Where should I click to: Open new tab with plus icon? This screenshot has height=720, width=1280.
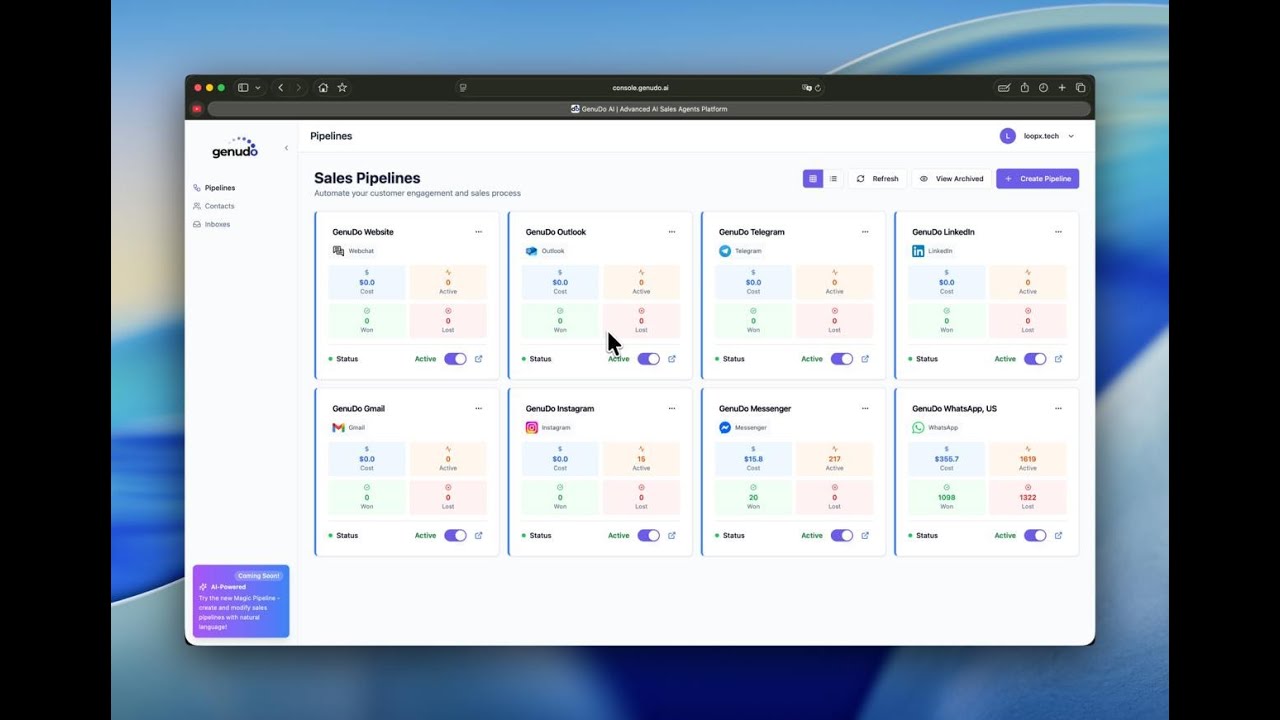(1062, 88)
